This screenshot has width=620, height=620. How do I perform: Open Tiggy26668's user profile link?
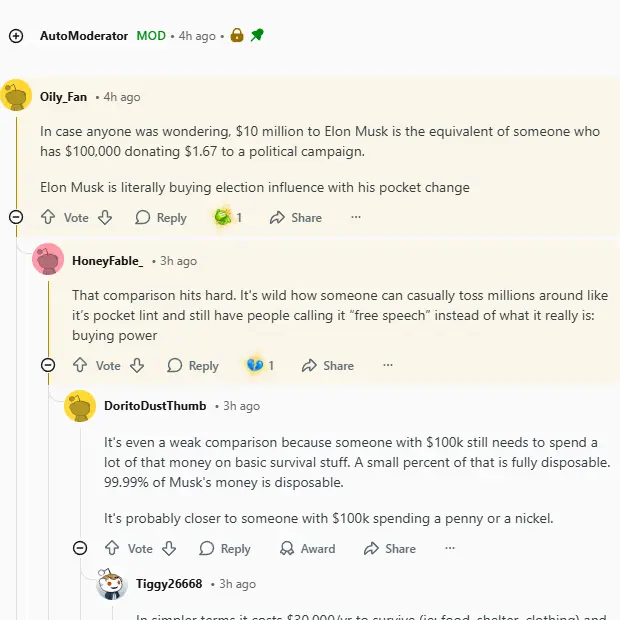click(x=169, y=584)
